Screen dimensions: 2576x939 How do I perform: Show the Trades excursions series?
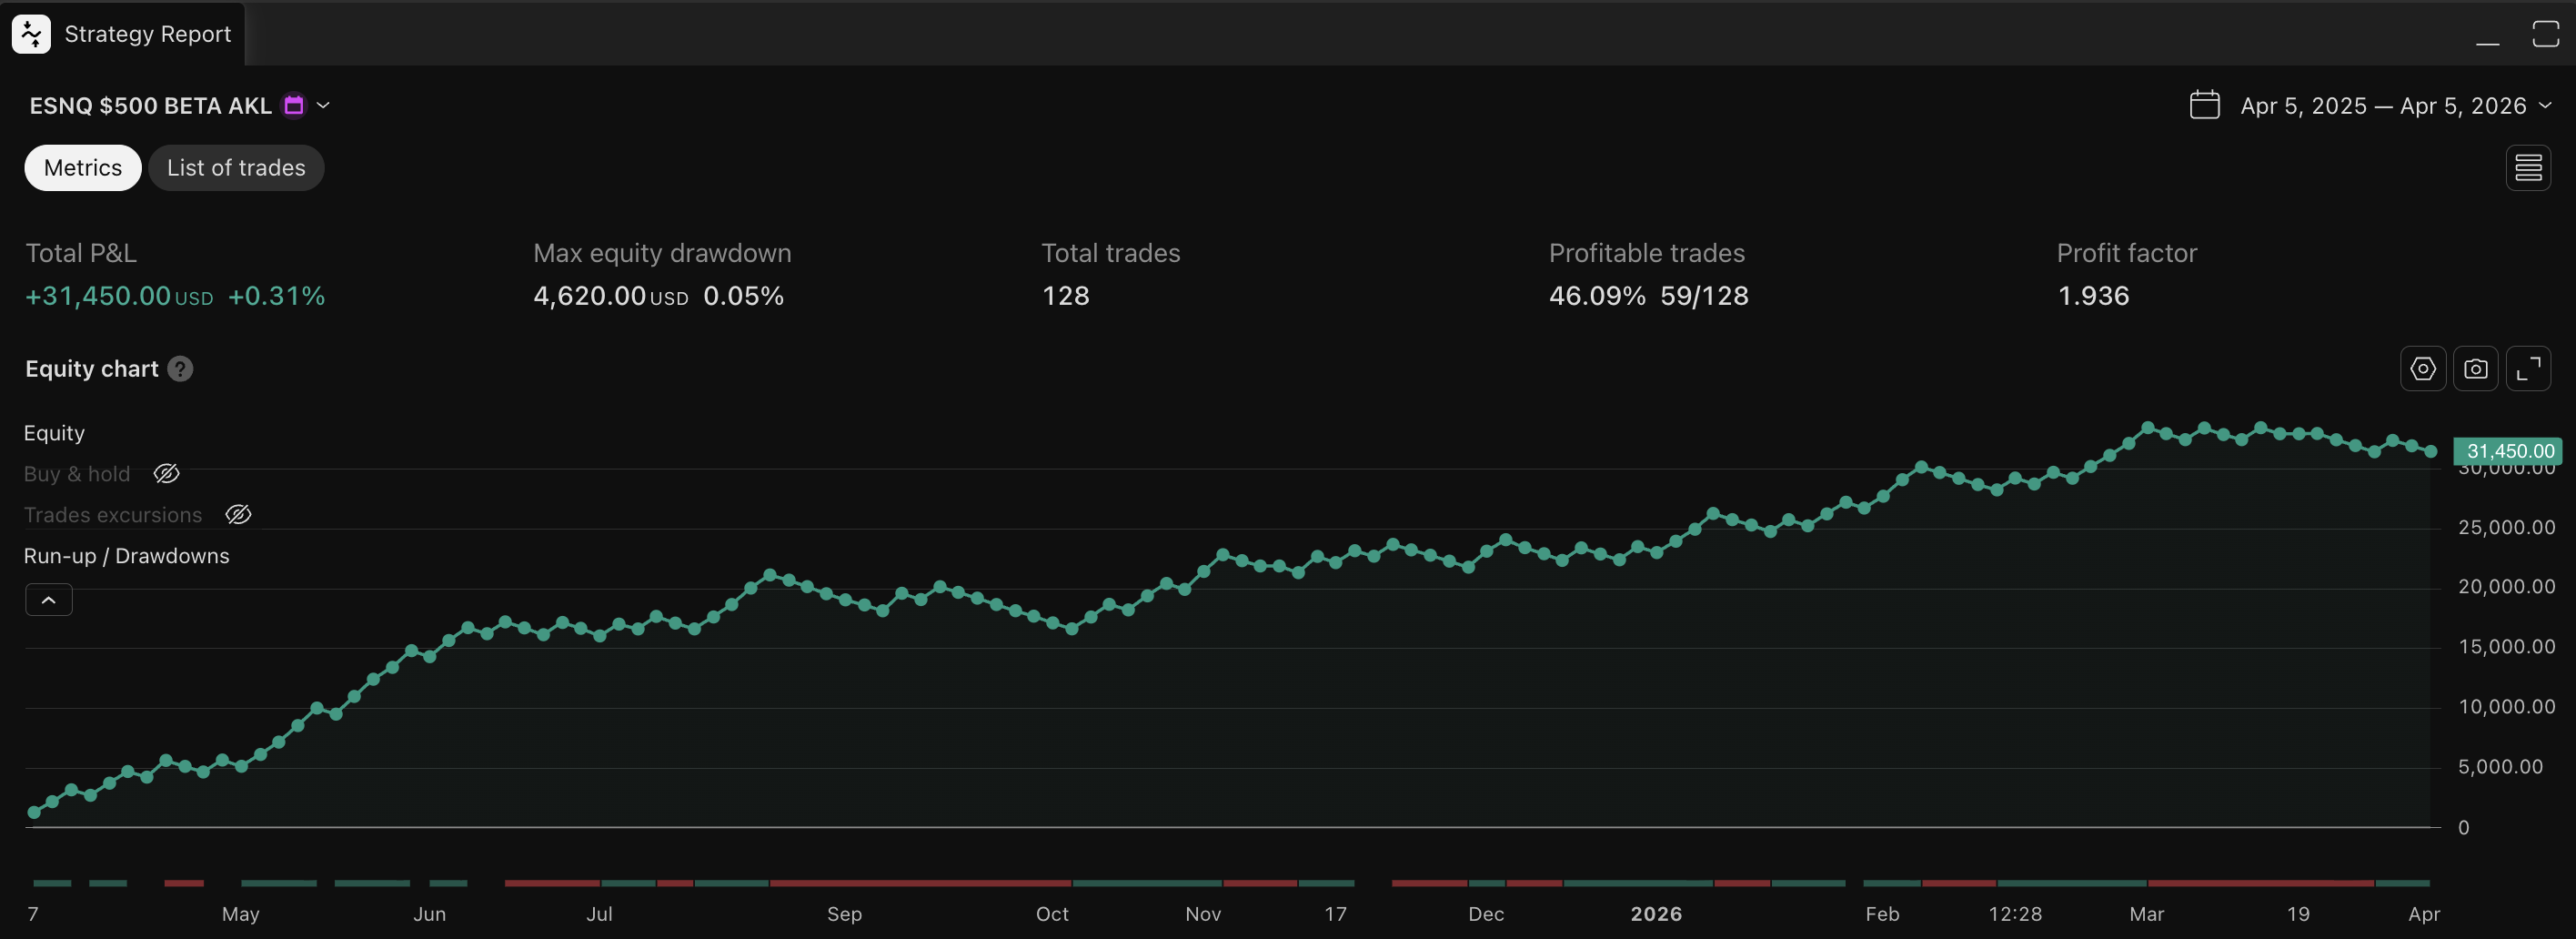238,515
